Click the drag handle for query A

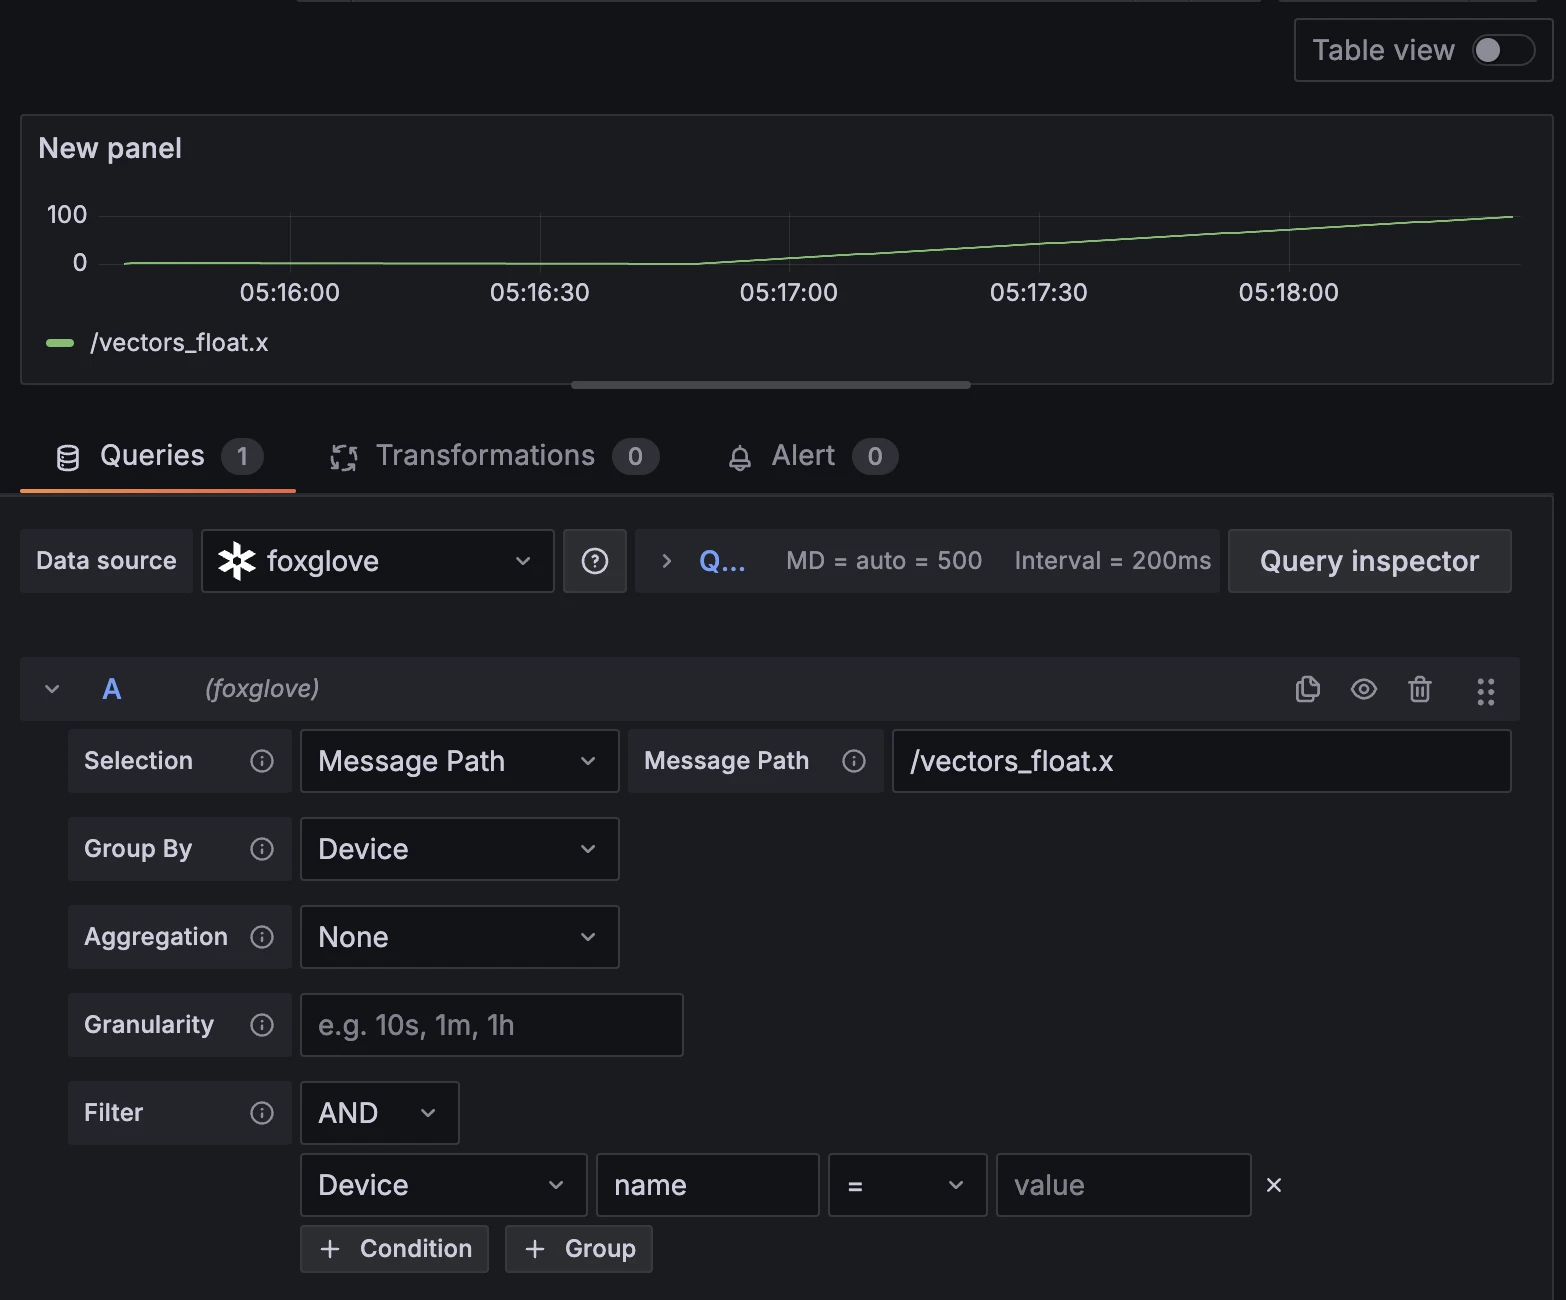[x=1486, y=691]
